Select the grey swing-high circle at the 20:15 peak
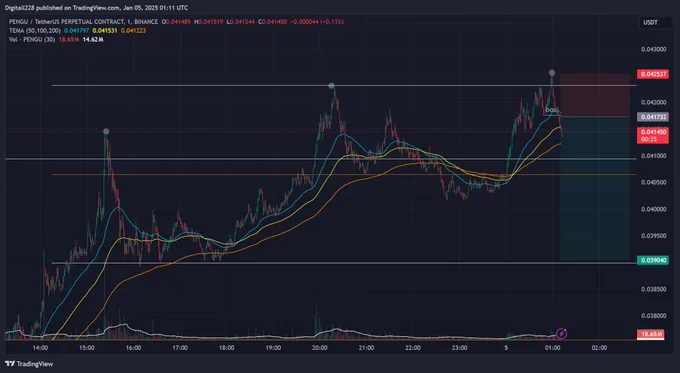Screen dimensions: 680x373 pyautogui.click(x=331, y=85)
